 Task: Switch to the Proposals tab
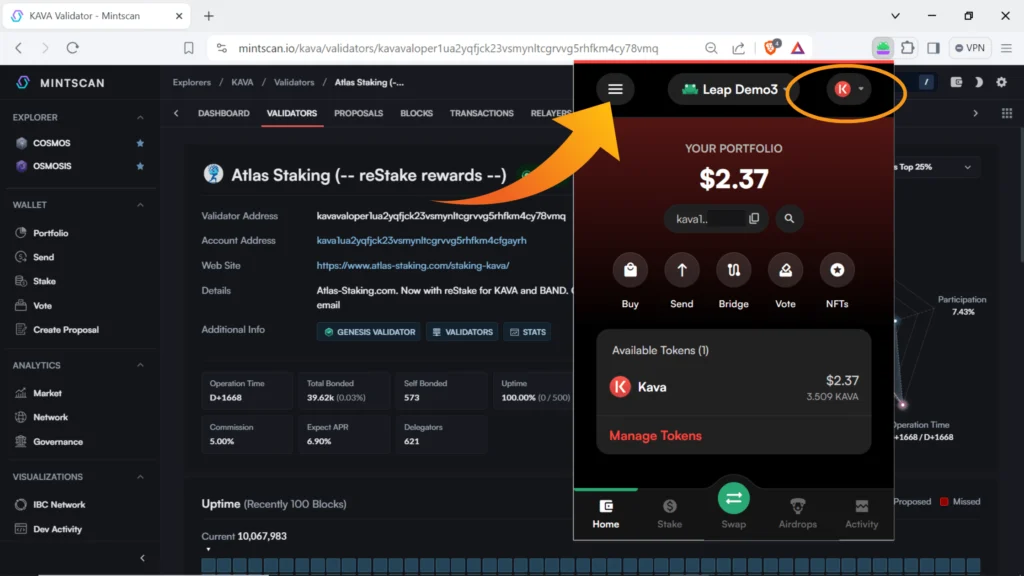tap(358, 113)
